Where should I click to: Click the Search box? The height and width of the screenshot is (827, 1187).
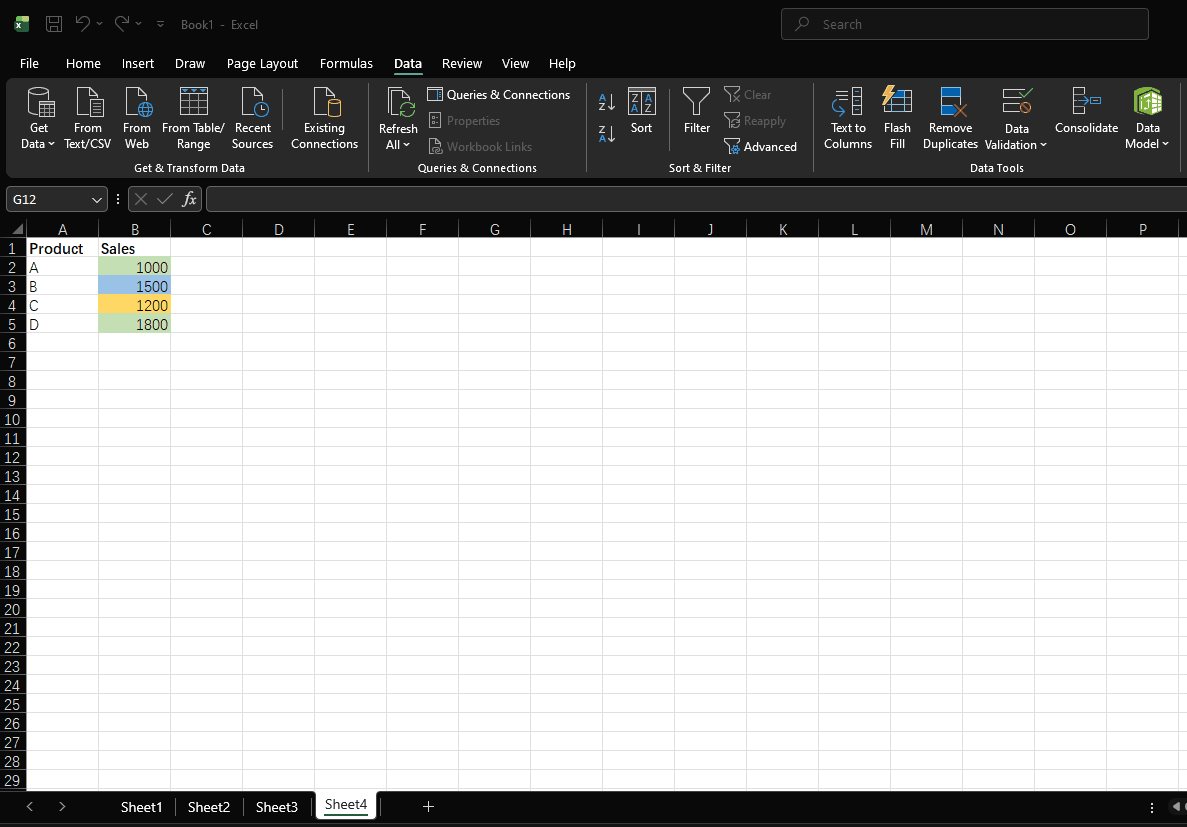[x=963, y=23]
